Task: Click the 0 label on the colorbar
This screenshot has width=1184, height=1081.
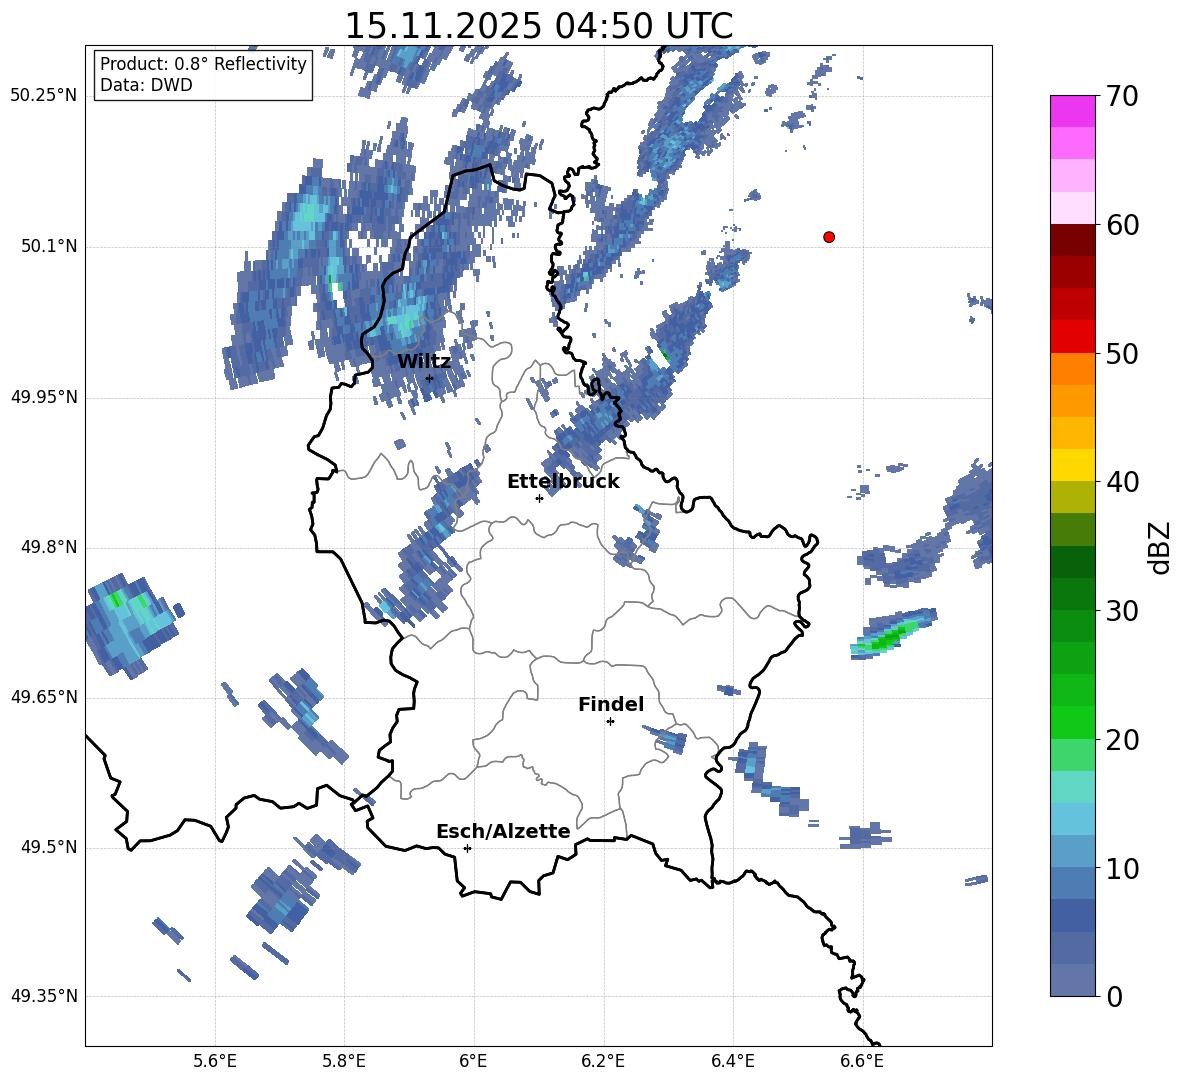Action: click(1115, 997)
